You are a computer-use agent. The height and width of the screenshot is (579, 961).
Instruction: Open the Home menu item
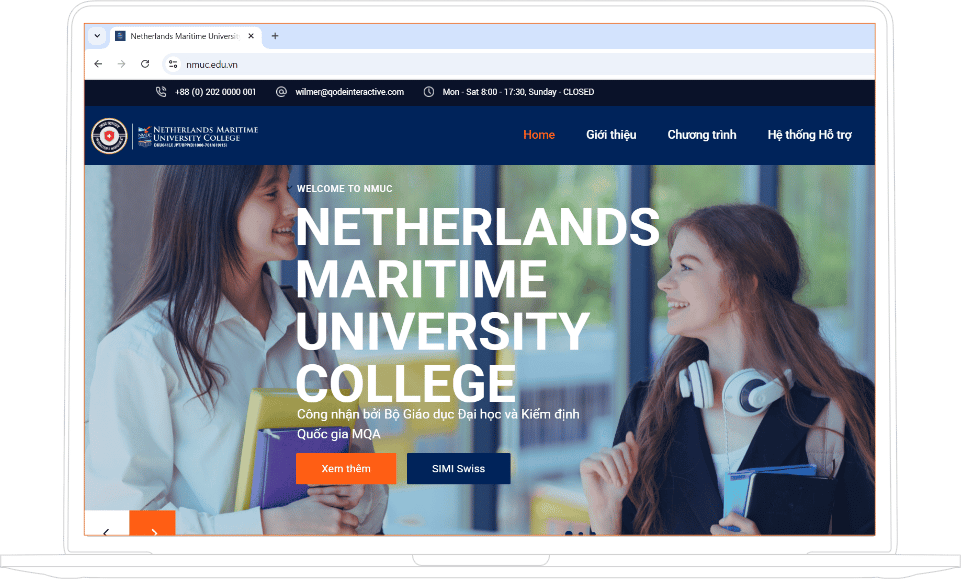pyautogui.click(x=539, y=135)
